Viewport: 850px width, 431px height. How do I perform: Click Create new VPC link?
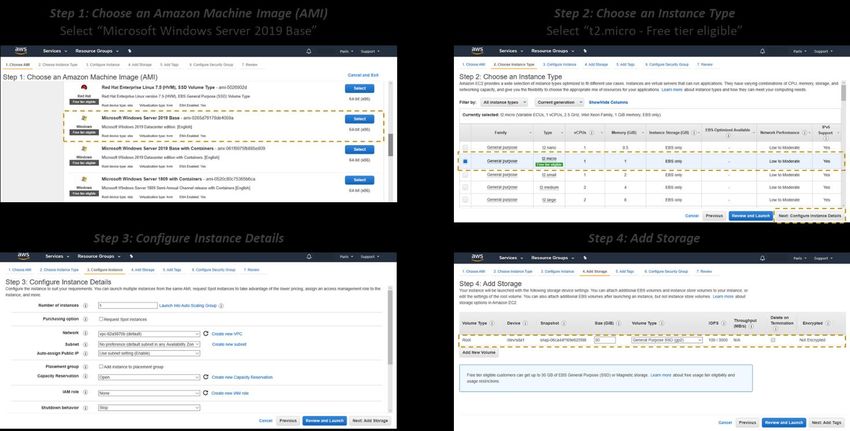tap(227, 334)
